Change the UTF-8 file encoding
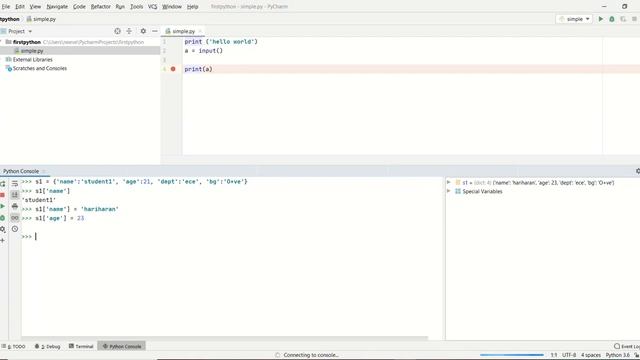 tap(569, 355)
